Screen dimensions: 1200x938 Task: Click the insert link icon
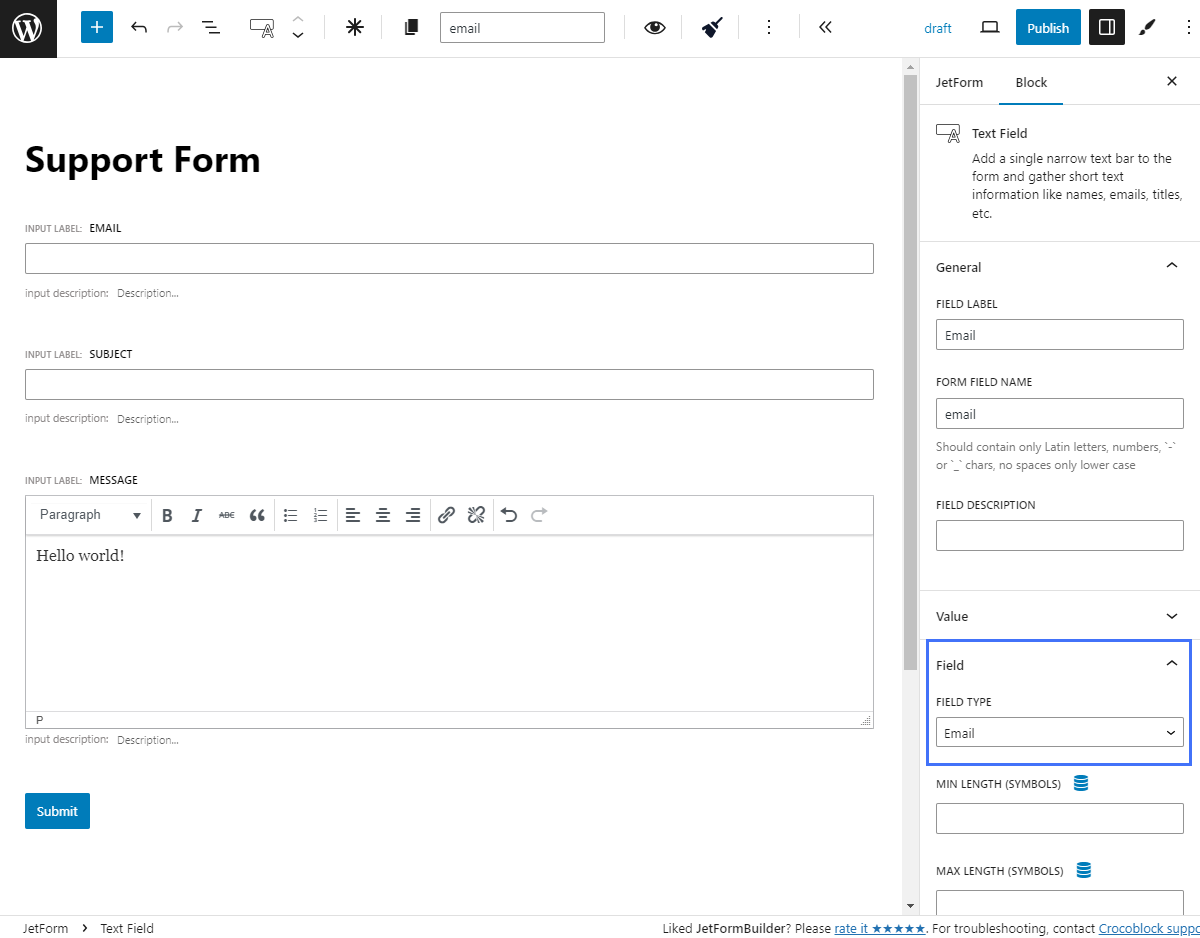click(x=447, y=515)
